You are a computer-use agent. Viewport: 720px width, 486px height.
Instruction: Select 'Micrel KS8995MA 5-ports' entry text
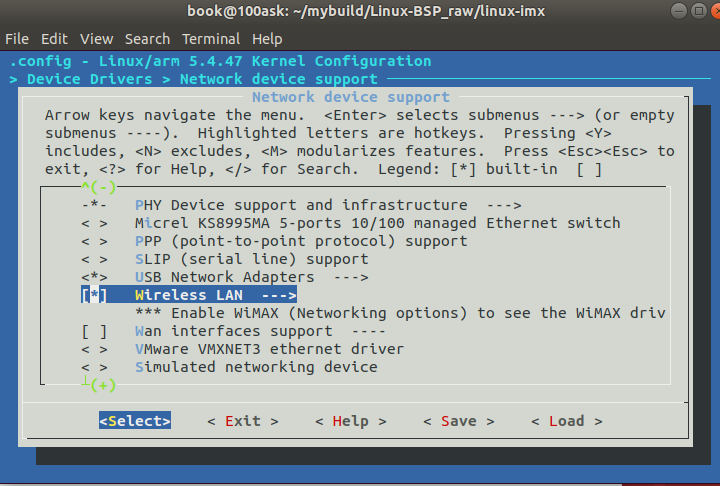tap(377, 223)
